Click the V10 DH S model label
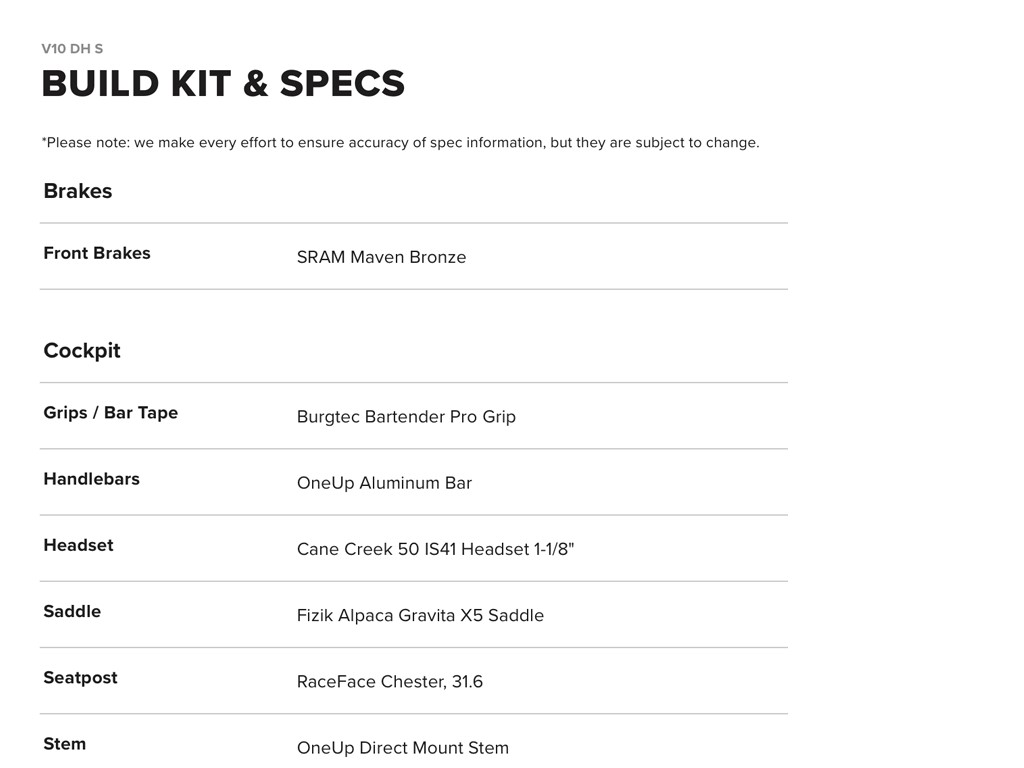This screenshot has height=768, width=1024. [72, 48]
